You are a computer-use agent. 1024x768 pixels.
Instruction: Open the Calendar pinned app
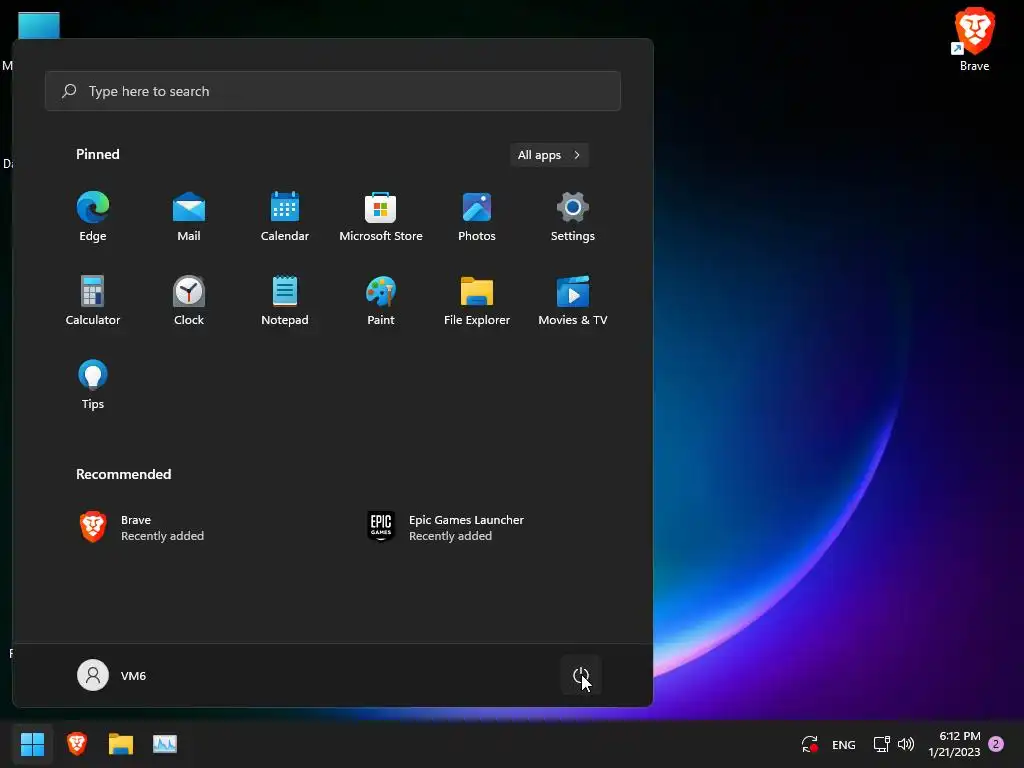pyautogui.click(x=285, y=217)
